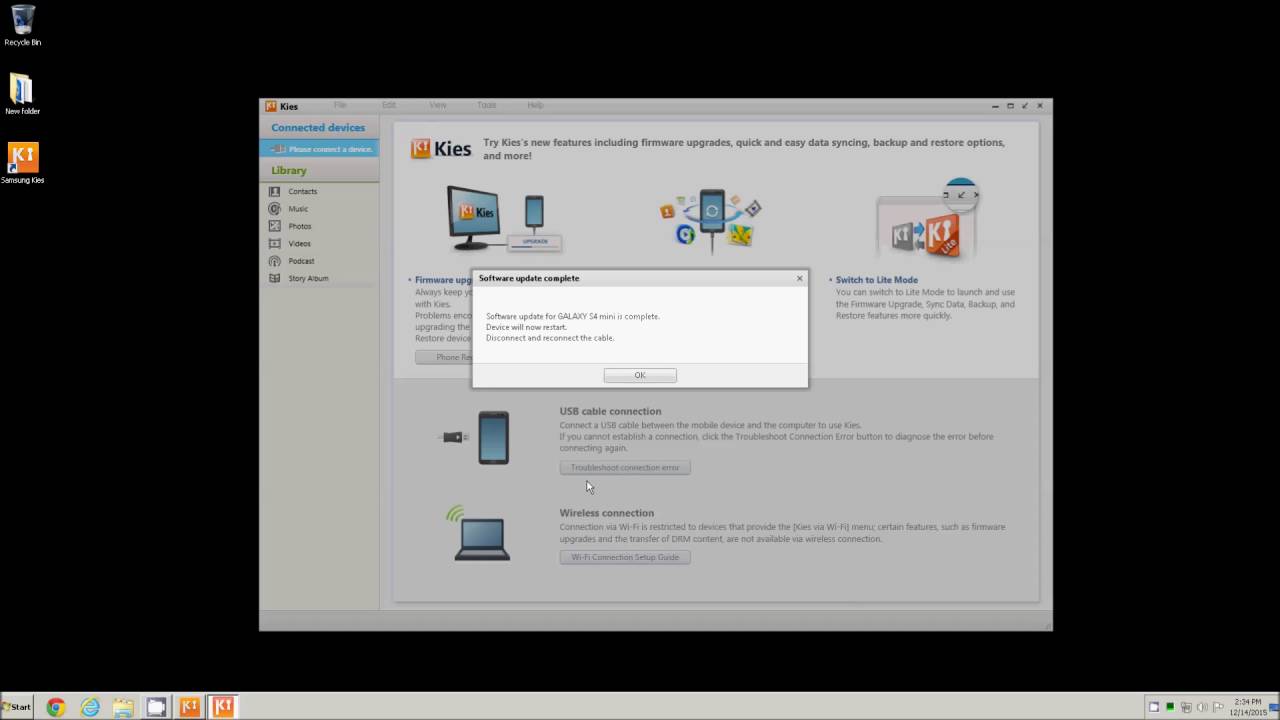Close the Kies main window

[1040, 105]
